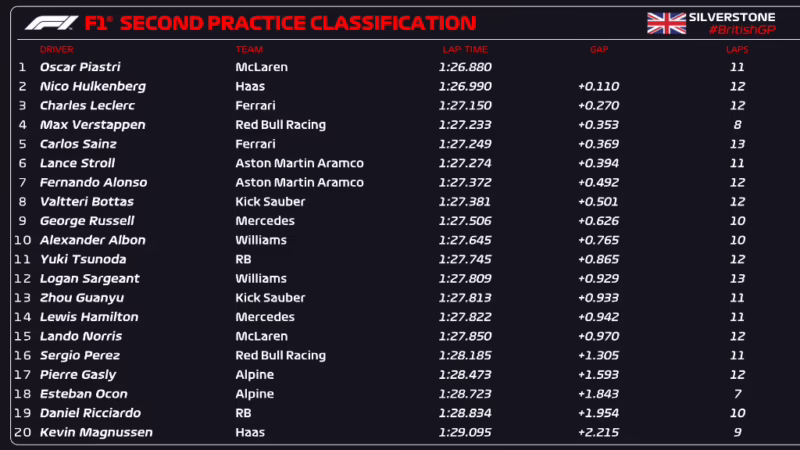Select the DRIVER column header
The height and width of the screenshot is (450, 800).
(x=56, y=49)
